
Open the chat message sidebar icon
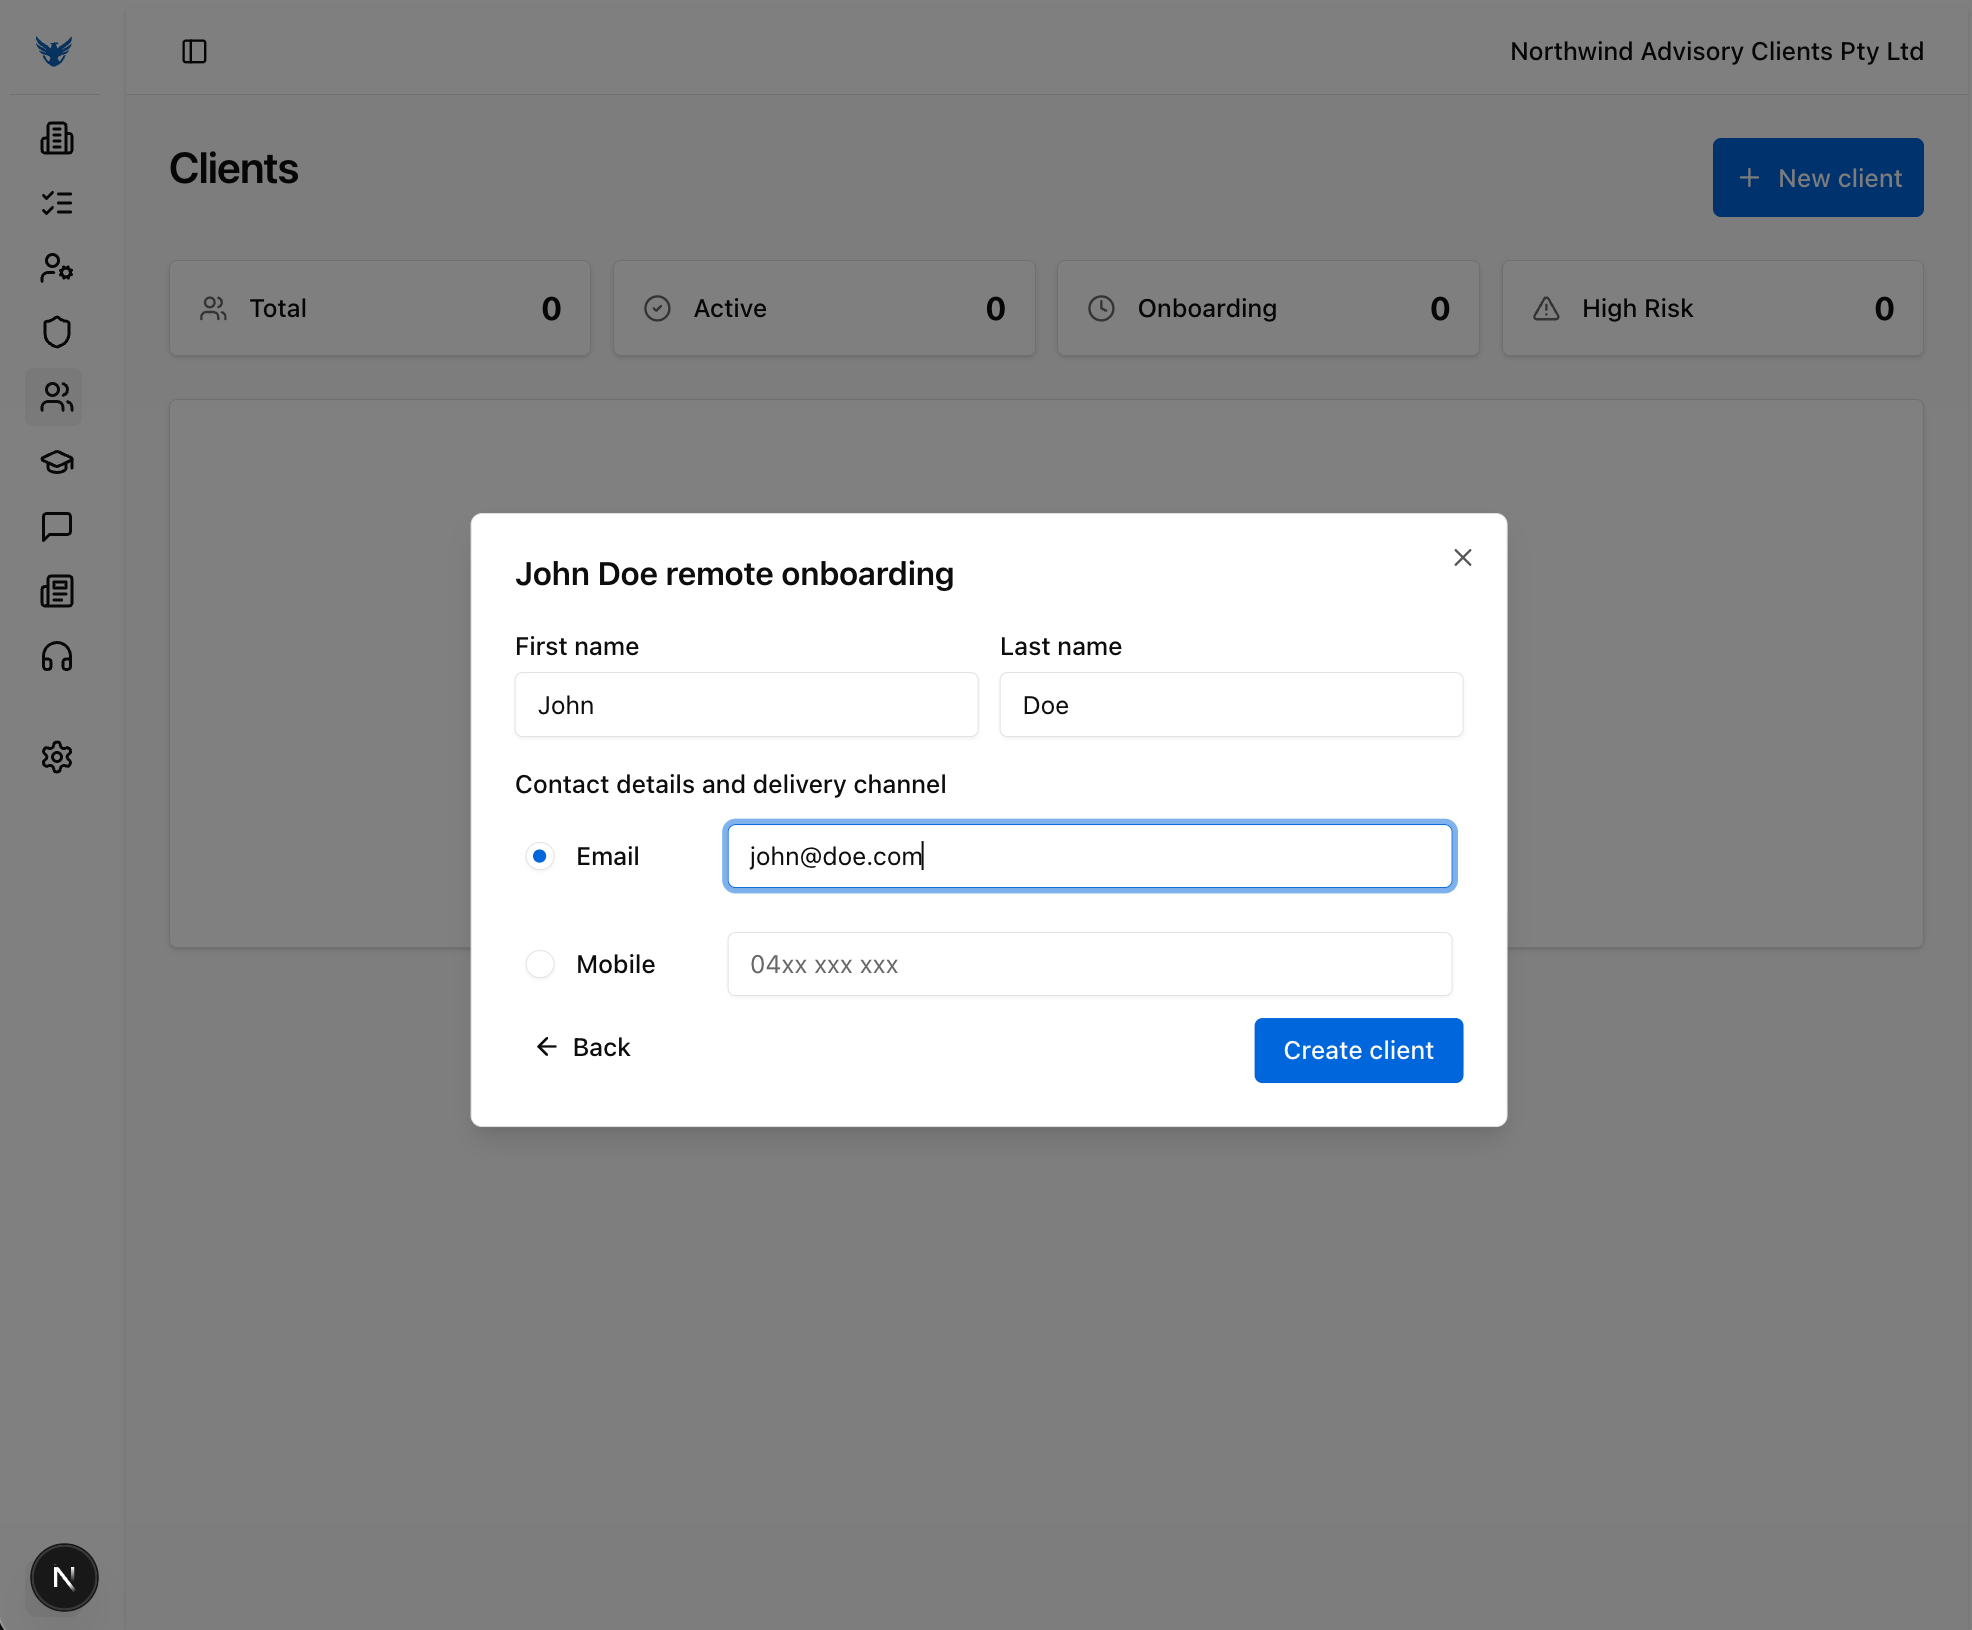tap(57, 526)
